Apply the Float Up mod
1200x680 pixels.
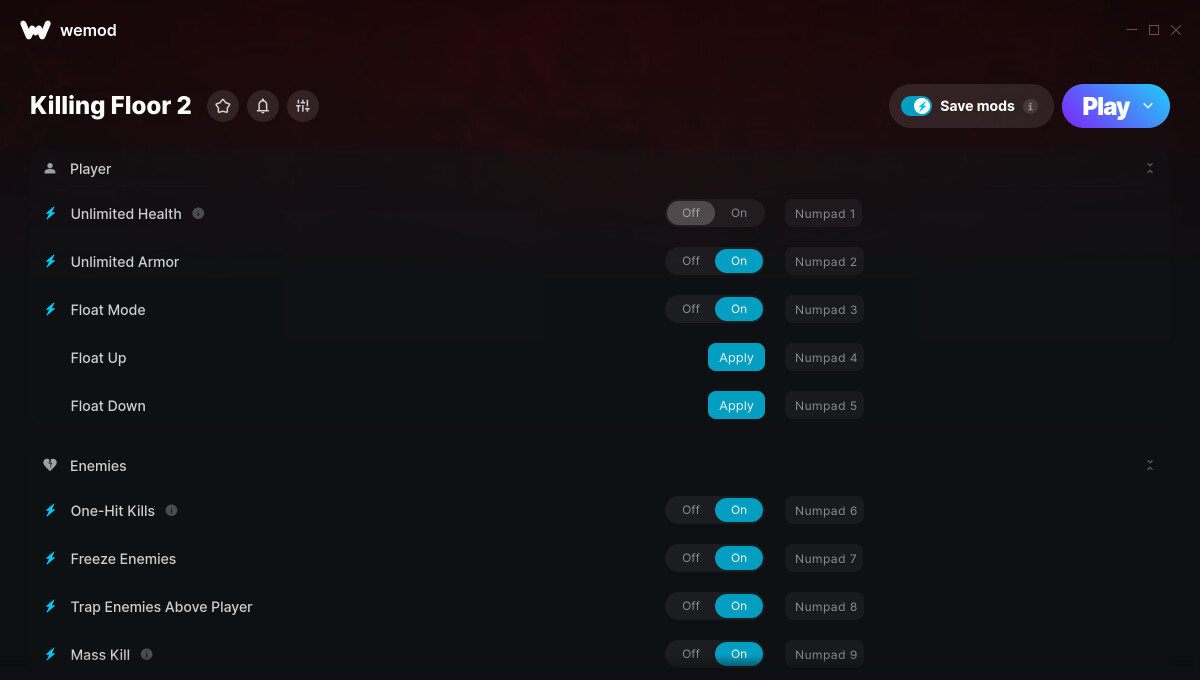(736, 357)
